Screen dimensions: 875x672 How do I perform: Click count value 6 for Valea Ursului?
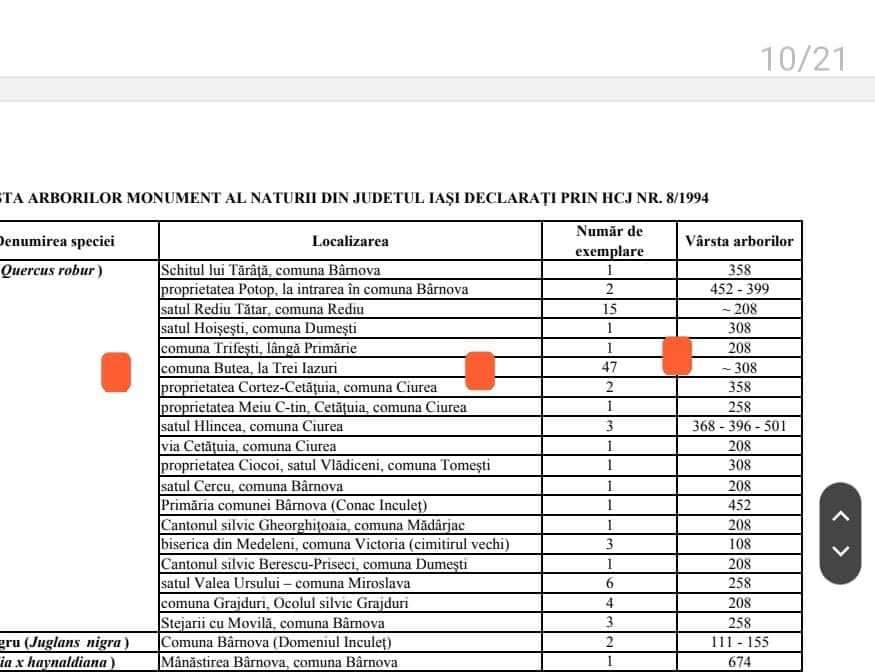[609, 583]
